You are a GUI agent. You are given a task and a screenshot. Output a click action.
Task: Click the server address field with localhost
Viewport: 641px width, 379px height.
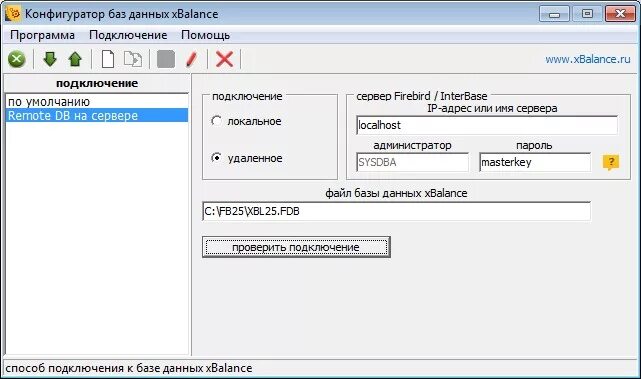click(x=487, y=125)
